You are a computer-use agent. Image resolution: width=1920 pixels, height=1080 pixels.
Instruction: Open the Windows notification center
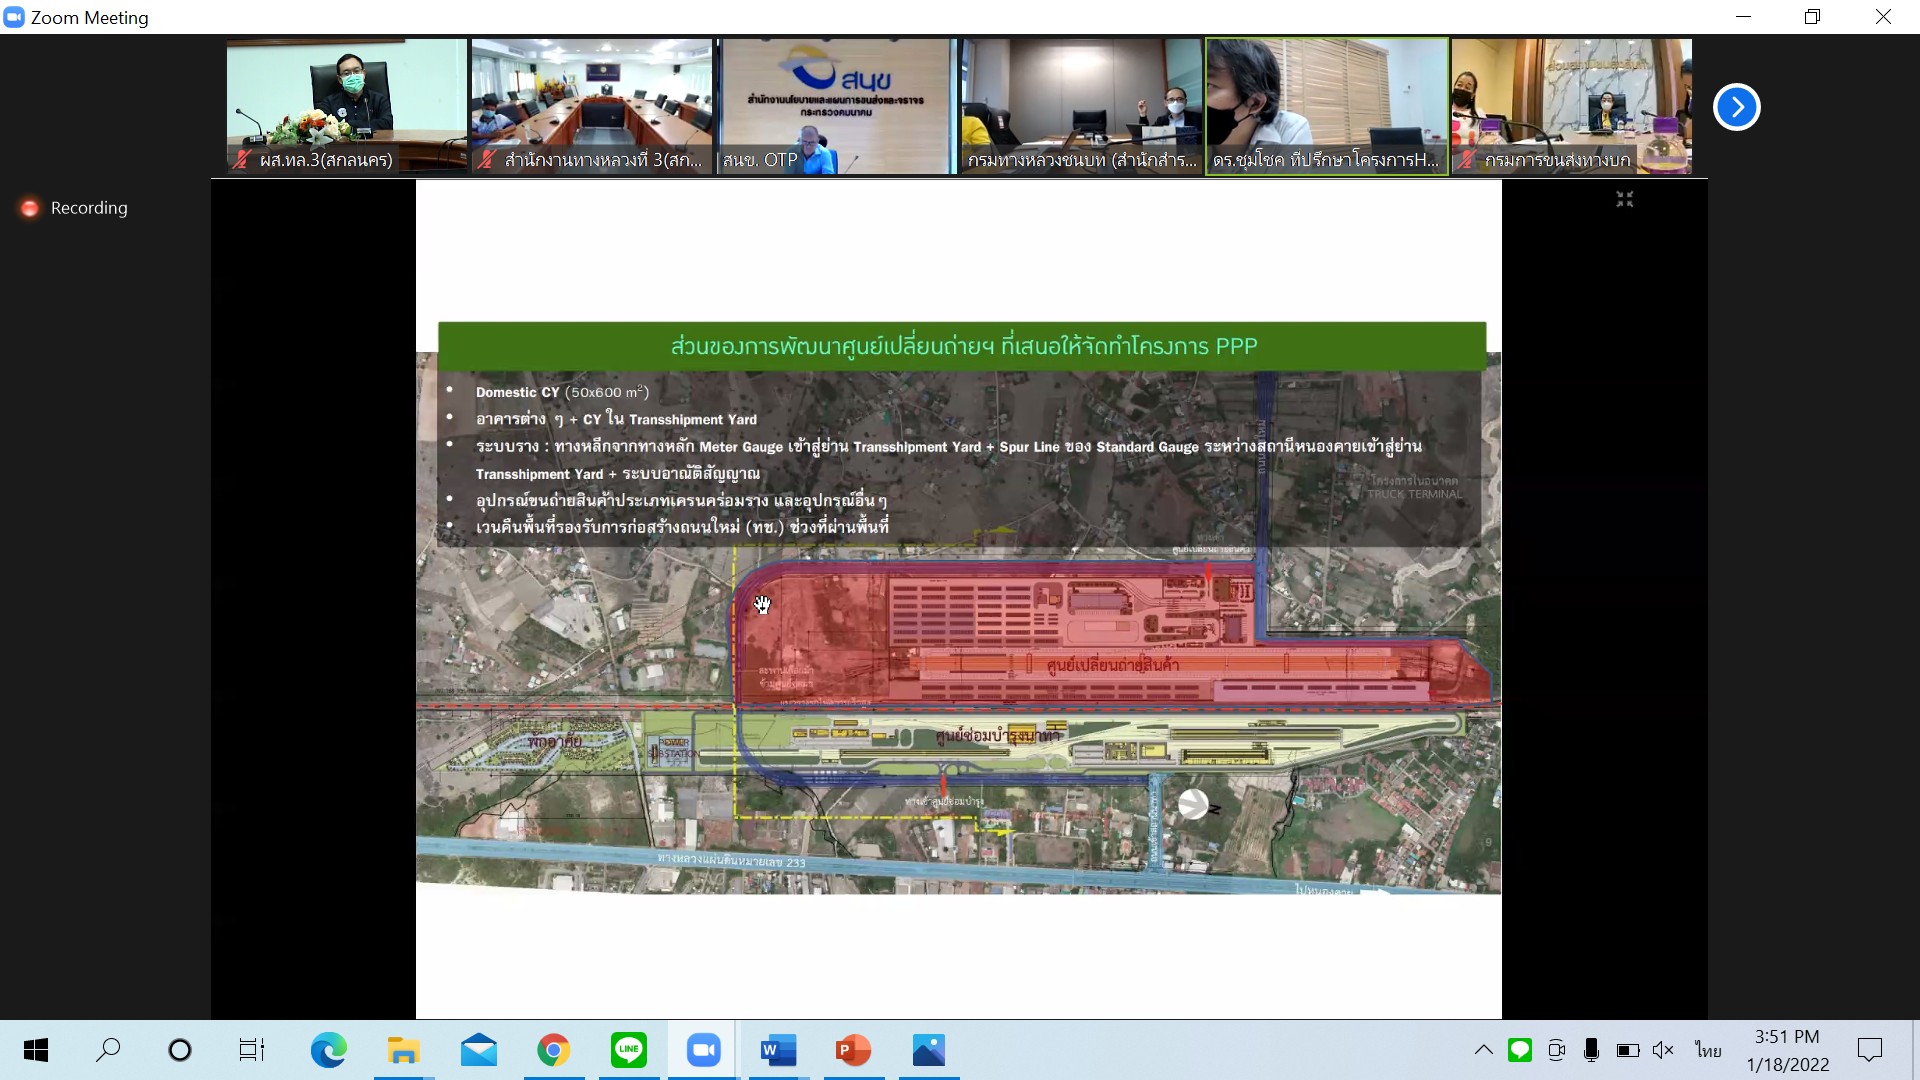pos(1869,1050)
